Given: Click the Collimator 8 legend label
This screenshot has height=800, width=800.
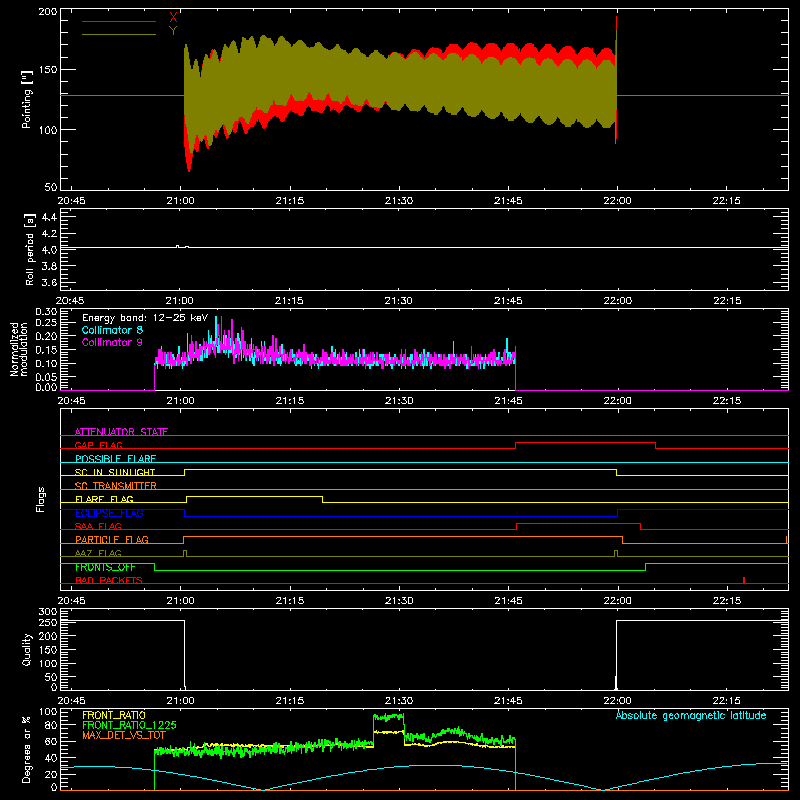Looking at the screenshot, I should (x=112, y=330).
